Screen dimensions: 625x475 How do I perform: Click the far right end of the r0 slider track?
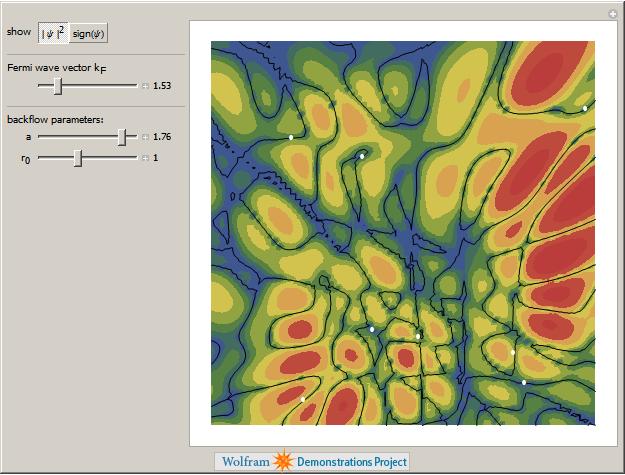[136, 158]
